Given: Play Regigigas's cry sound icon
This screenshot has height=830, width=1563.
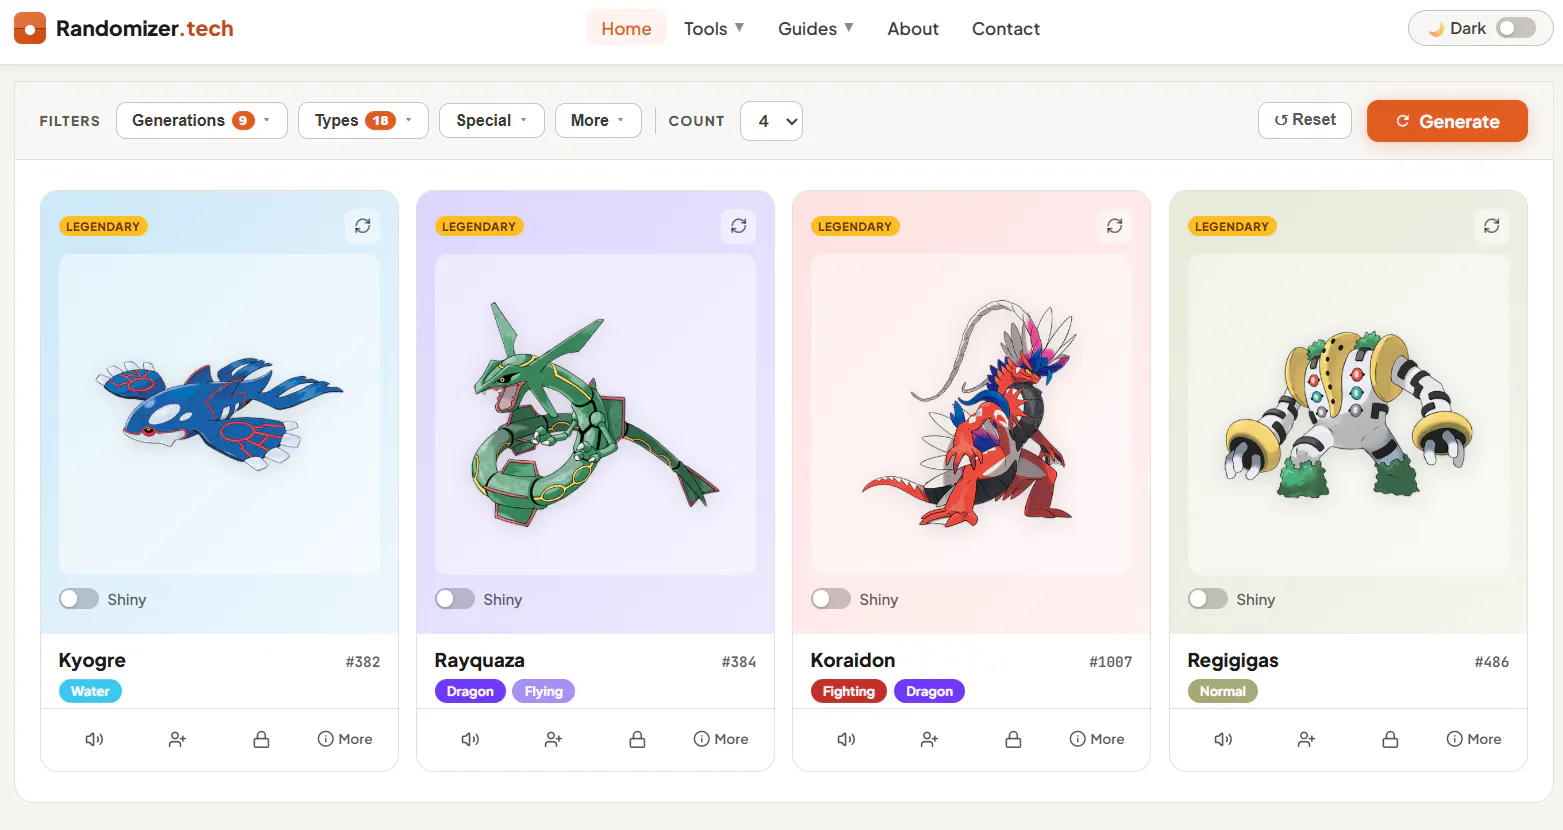Looking at the screenshot, I should click(x=1223, y=739).
